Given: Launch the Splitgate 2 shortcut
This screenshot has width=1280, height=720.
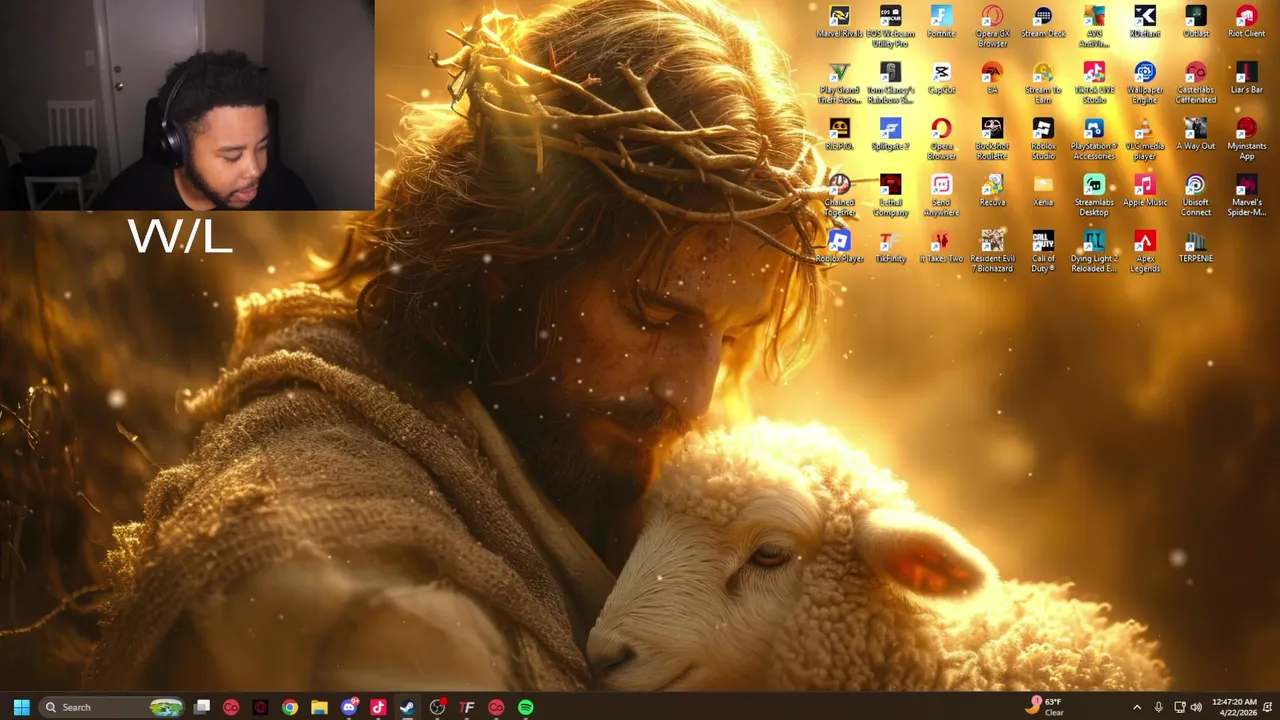Looking at the screenshot, I should click(890, 135).
